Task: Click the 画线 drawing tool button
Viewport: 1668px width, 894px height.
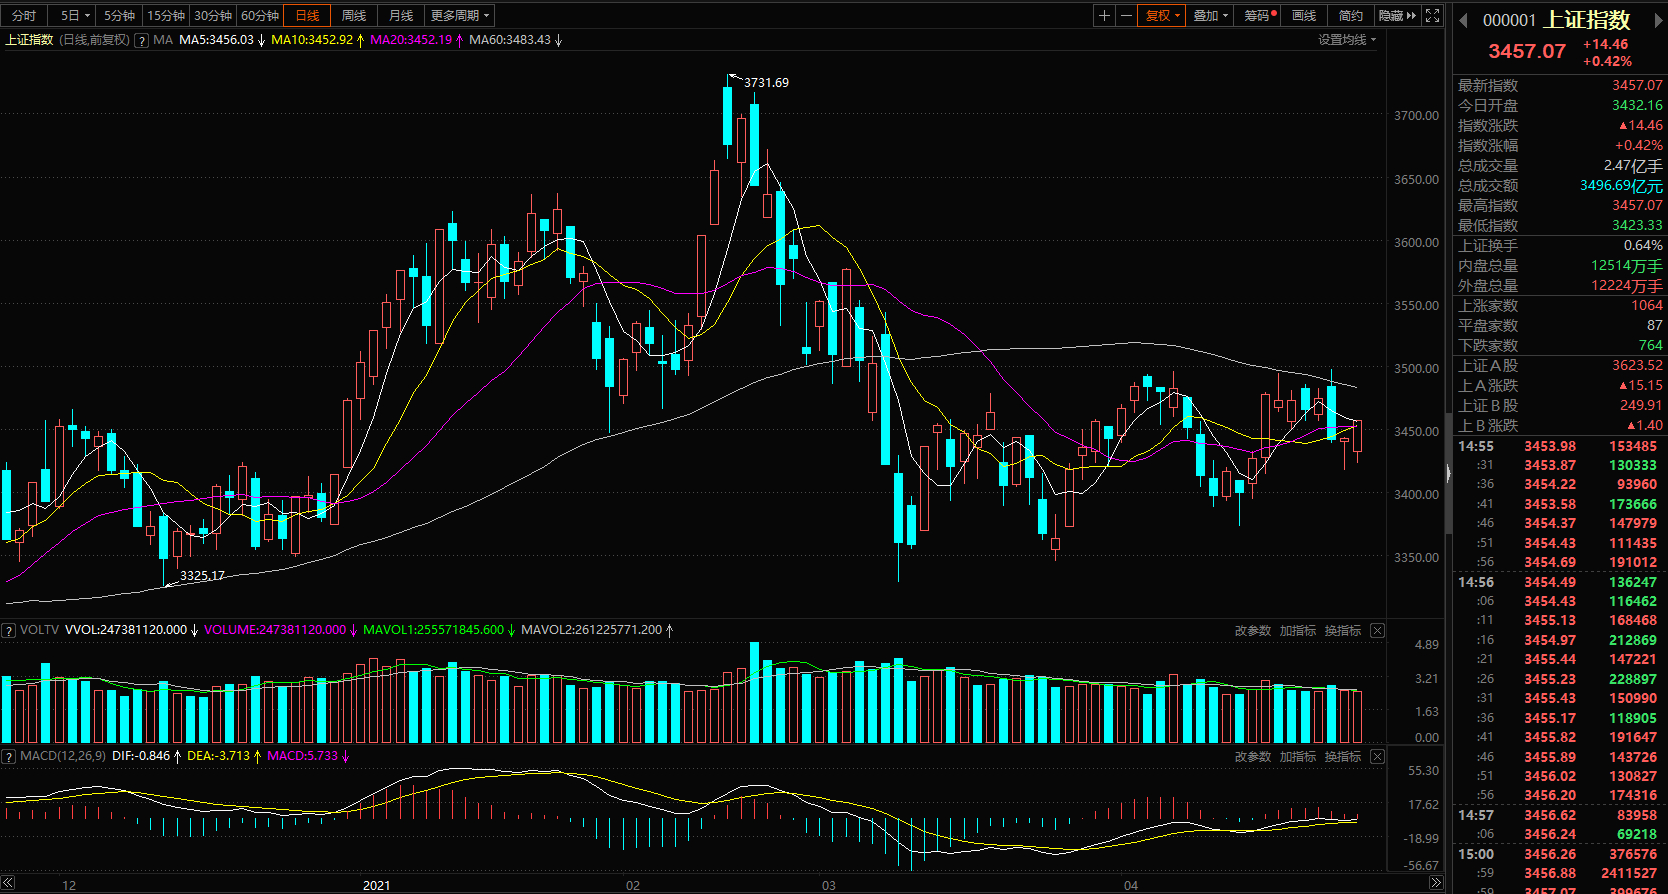Action: [1304, 15]
